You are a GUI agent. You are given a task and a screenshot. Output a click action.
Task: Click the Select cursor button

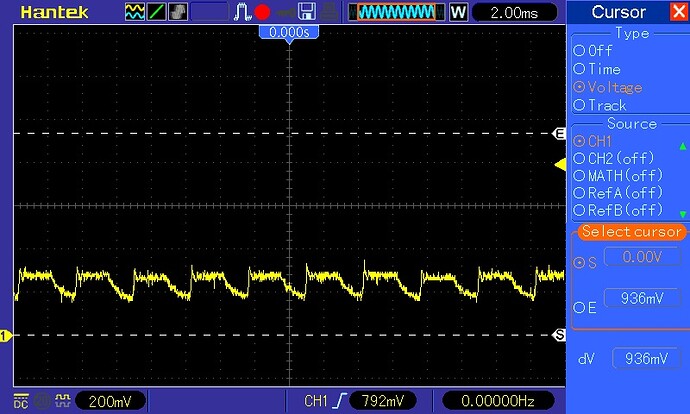pyautogui.click(x=631, y=231)
